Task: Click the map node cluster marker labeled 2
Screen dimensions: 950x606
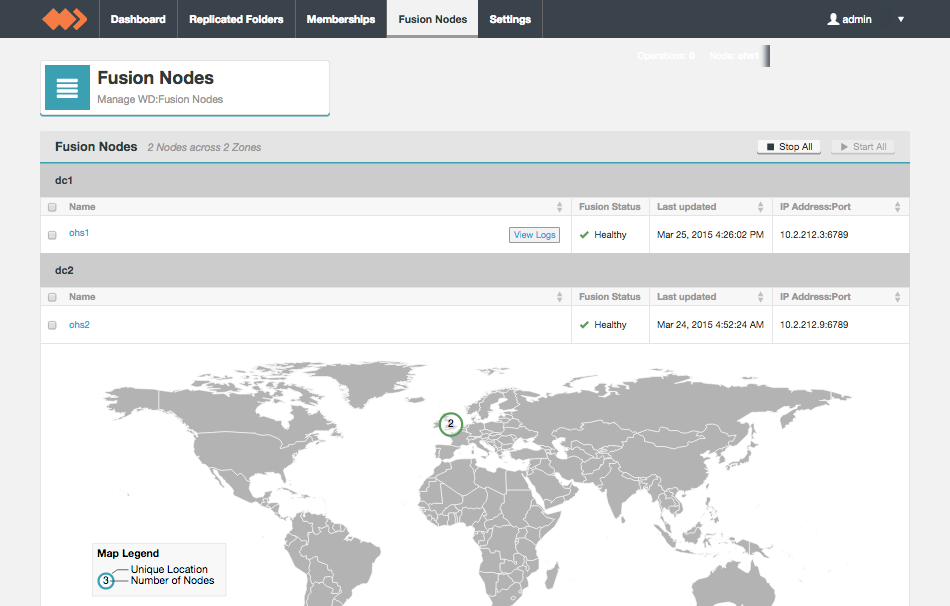Action: tap(451, 424)
